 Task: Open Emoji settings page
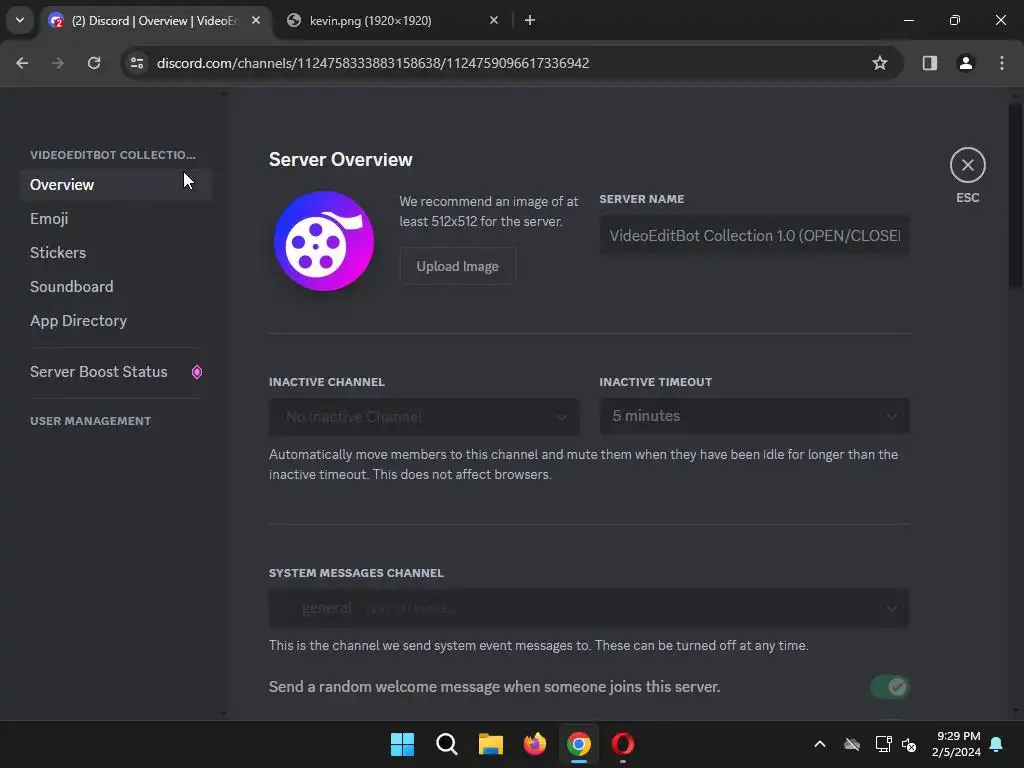pyautogui.click(x=116, y=219)
